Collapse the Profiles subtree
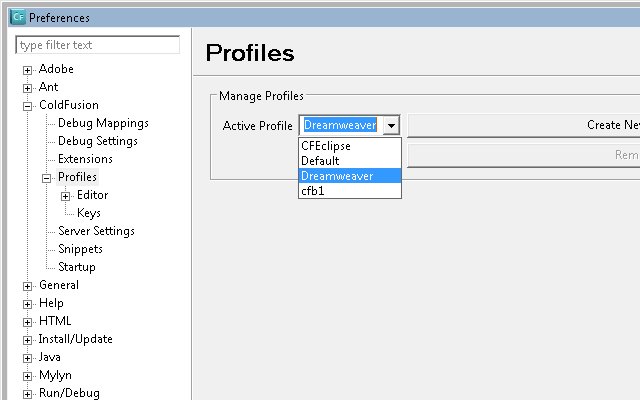Image resolution: width=640 pixels, height=400 pixels. (47, 178)
